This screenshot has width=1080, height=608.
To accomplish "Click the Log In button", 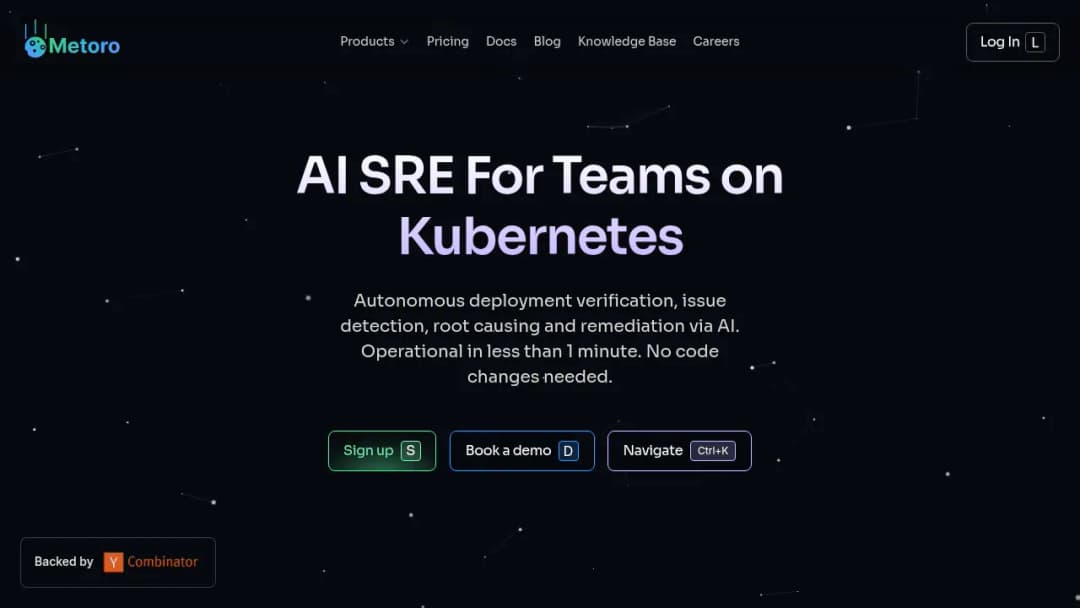I will pyautogui.click(x=1012, y=42).
